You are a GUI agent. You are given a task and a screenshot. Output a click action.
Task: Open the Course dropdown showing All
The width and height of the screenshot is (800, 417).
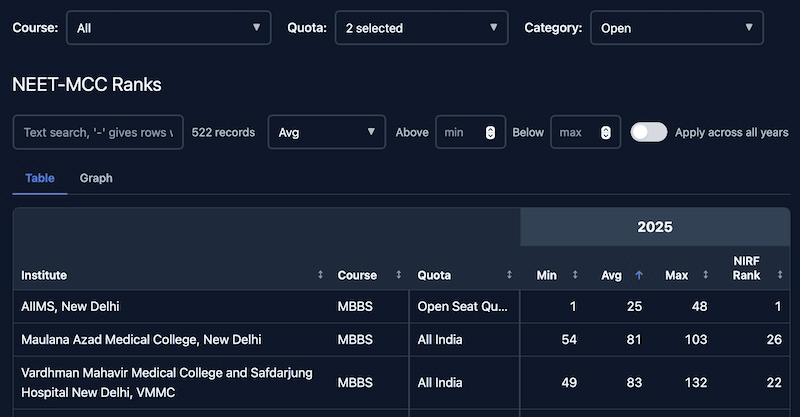click(168, 28)
